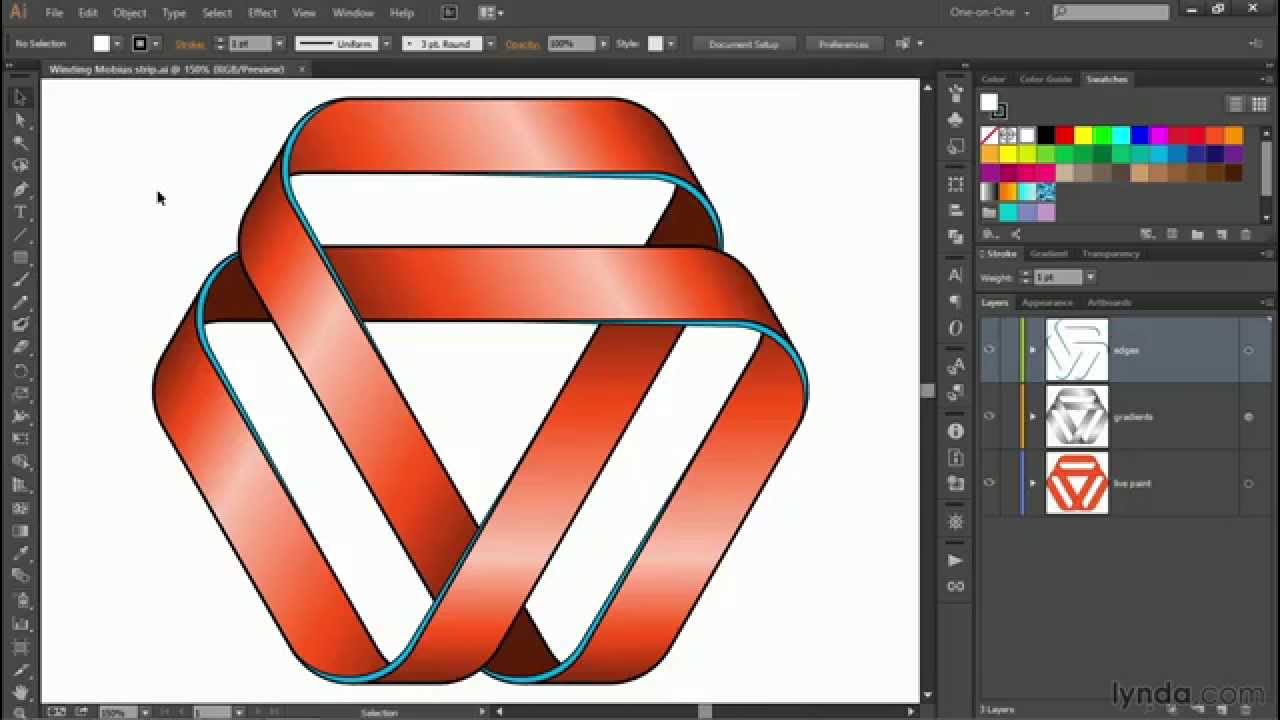Viewport: 1280px width, 720px height.
Task: Select the Selection tool
Action: pos(20,98)
